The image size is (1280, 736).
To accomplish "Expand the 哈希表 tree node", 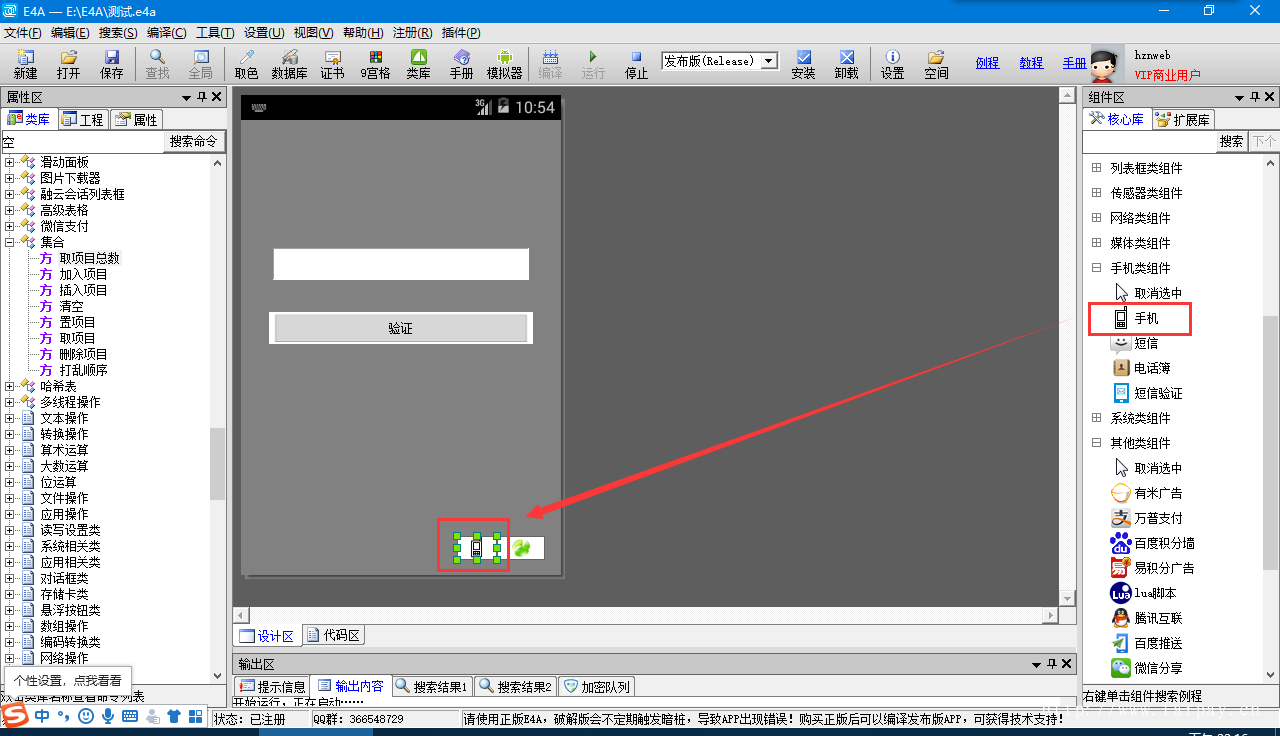I will [x=10, y=386].
